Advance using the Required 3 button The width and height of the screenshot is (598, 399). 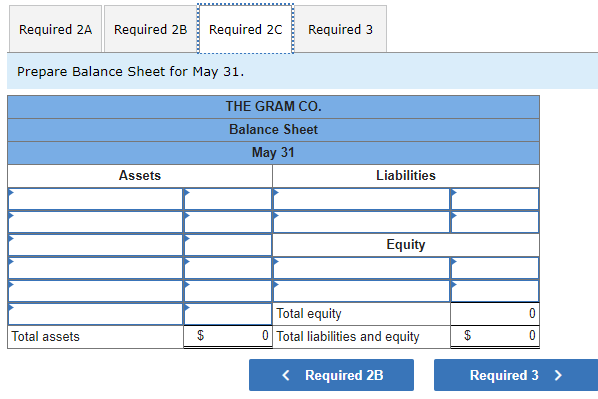coord(516,375)
